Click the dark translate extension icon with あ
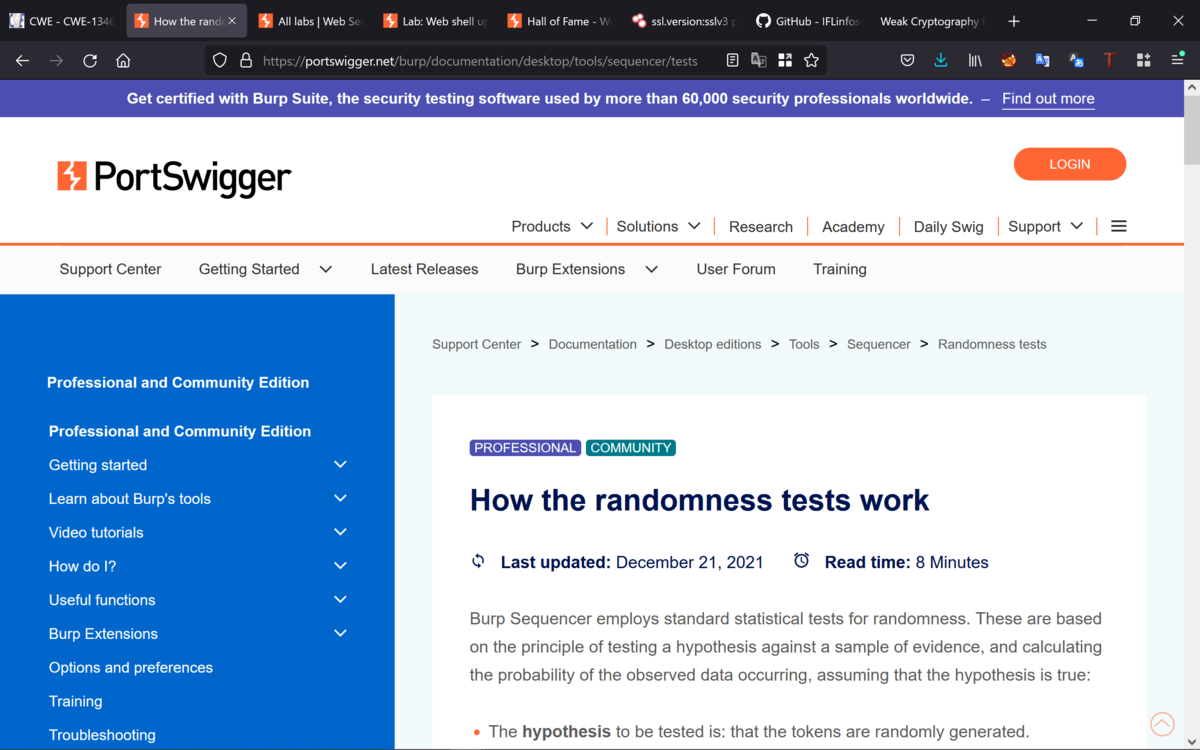The image size is (1200, 750). pos(1076,60)
